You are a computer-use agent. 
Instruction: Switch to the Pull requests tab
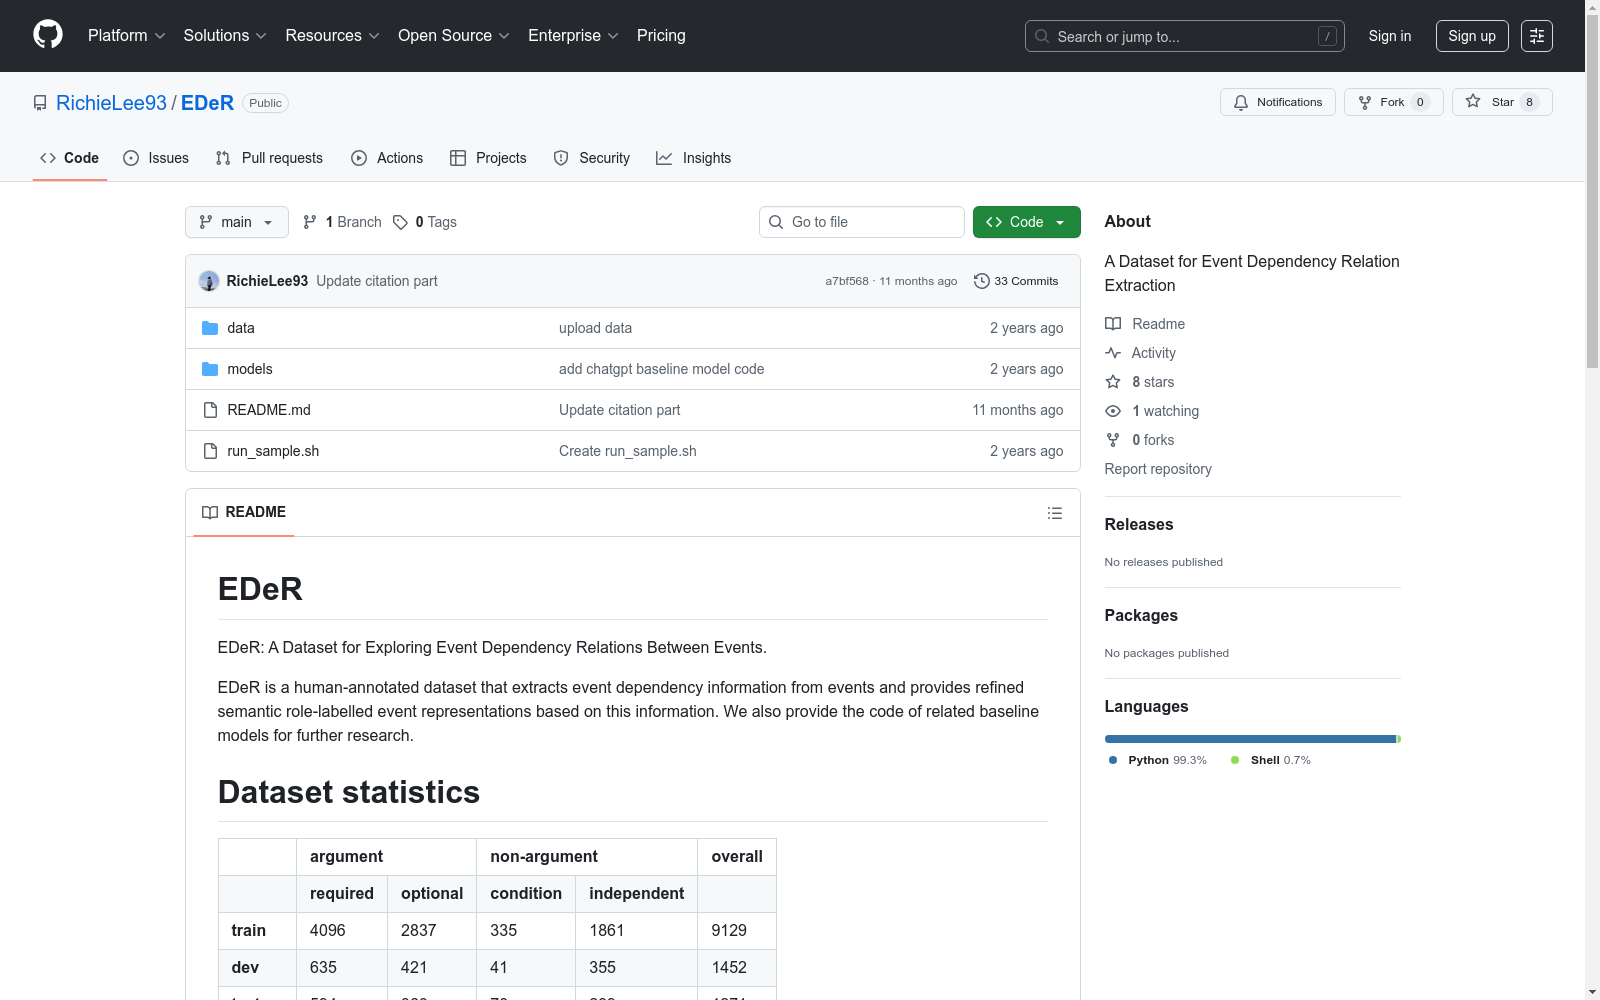click(x=269, y=158)
